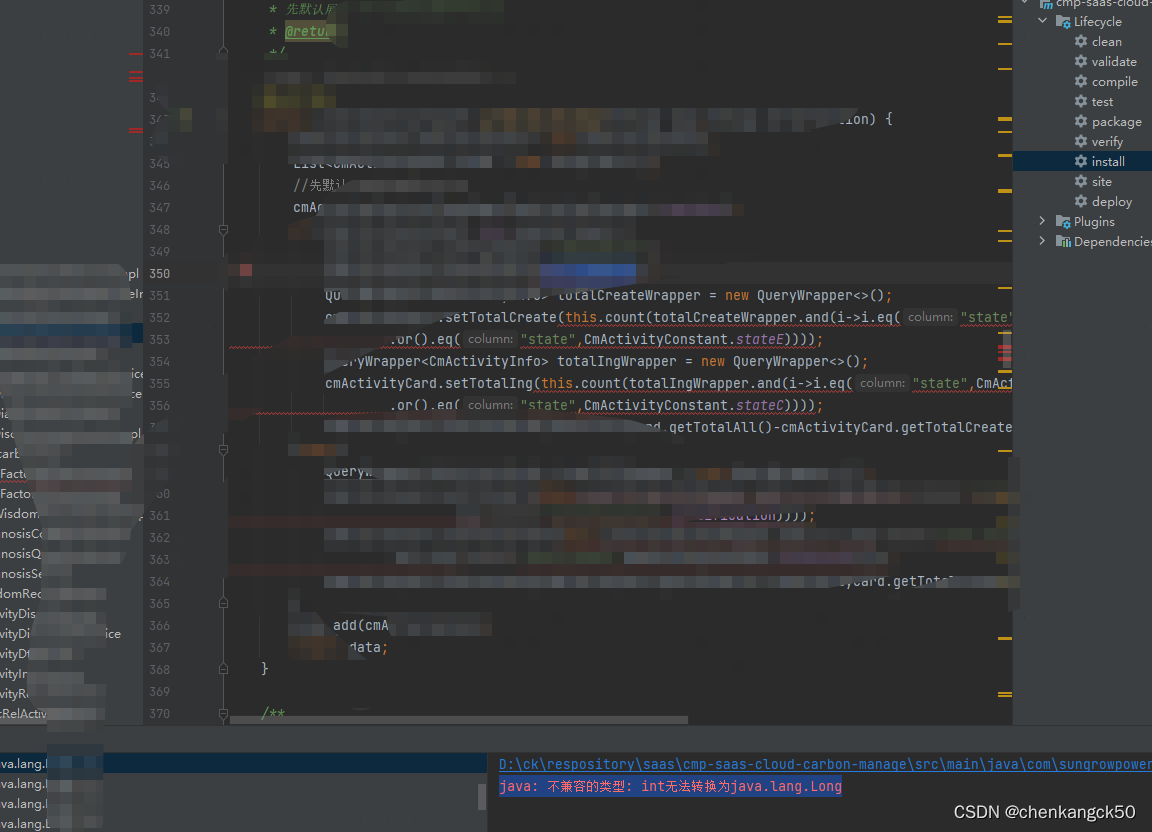Collapse the Lifecycle node
This screenshot has width=1152, height=832.
tap(1043, 20)
